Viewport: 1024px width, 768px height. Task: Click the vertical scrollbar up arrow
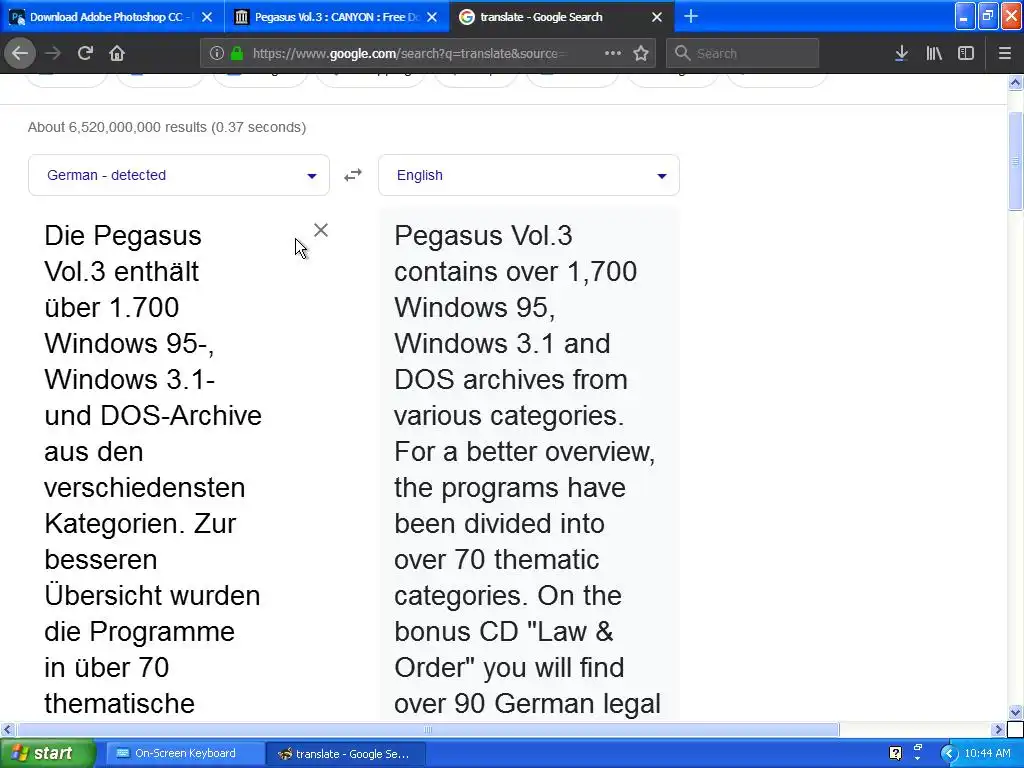click(x=1015, y=82)
